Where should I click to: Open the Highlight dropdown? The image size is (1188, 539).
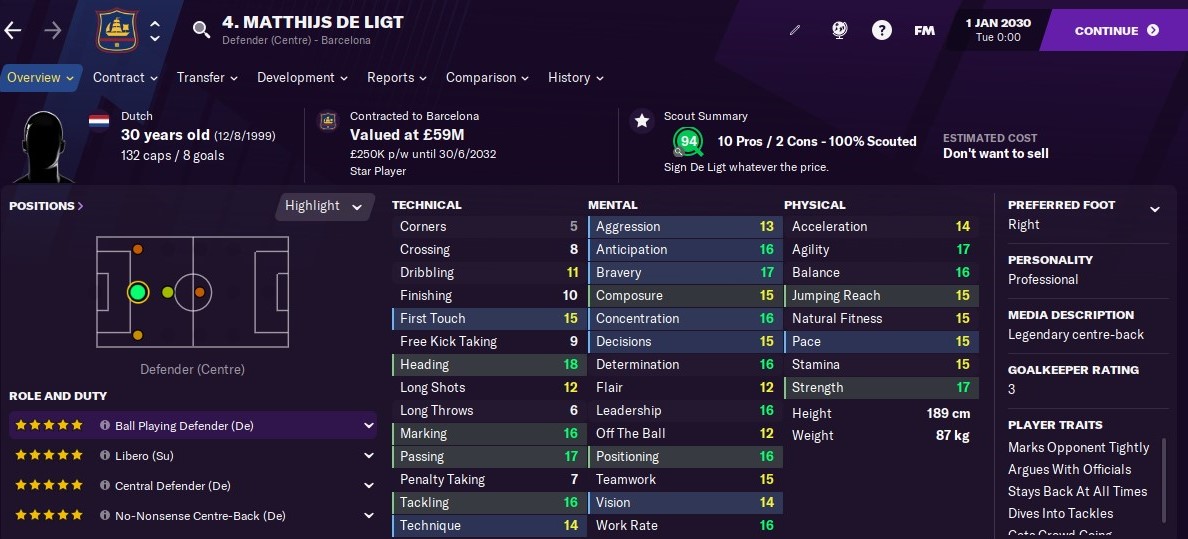click(324, 205)
